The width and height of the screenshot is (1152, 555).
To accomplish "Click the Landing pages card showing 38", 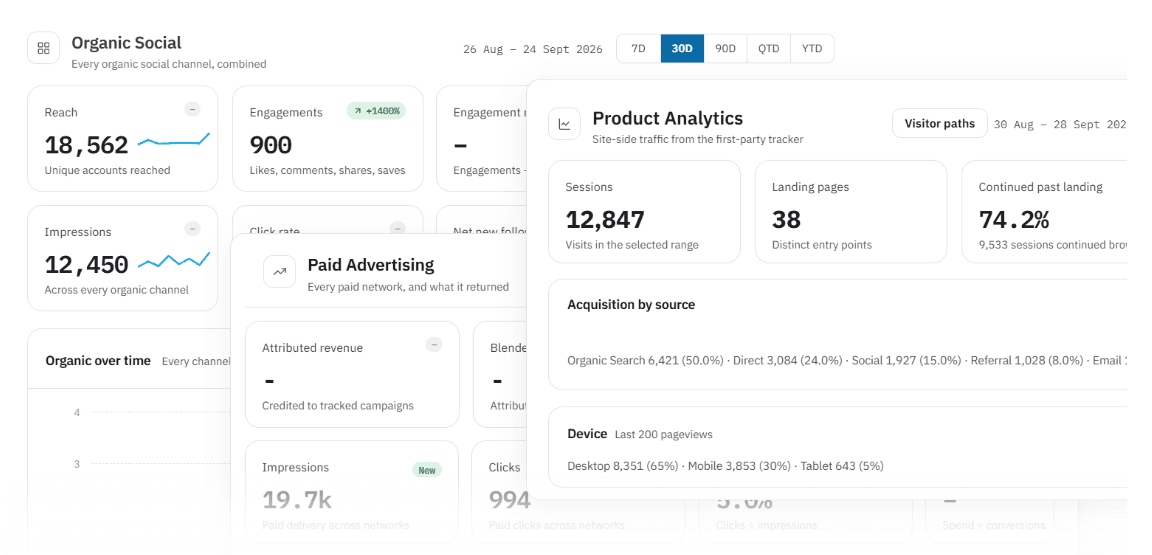I will (x=851, y=212).
